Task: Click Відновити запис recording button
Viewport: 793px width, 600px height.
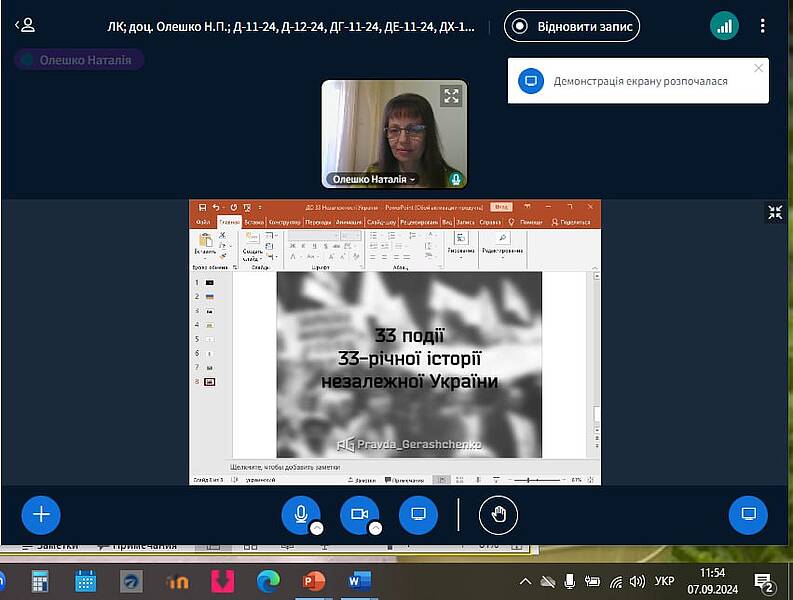Action: coord(572,26)
